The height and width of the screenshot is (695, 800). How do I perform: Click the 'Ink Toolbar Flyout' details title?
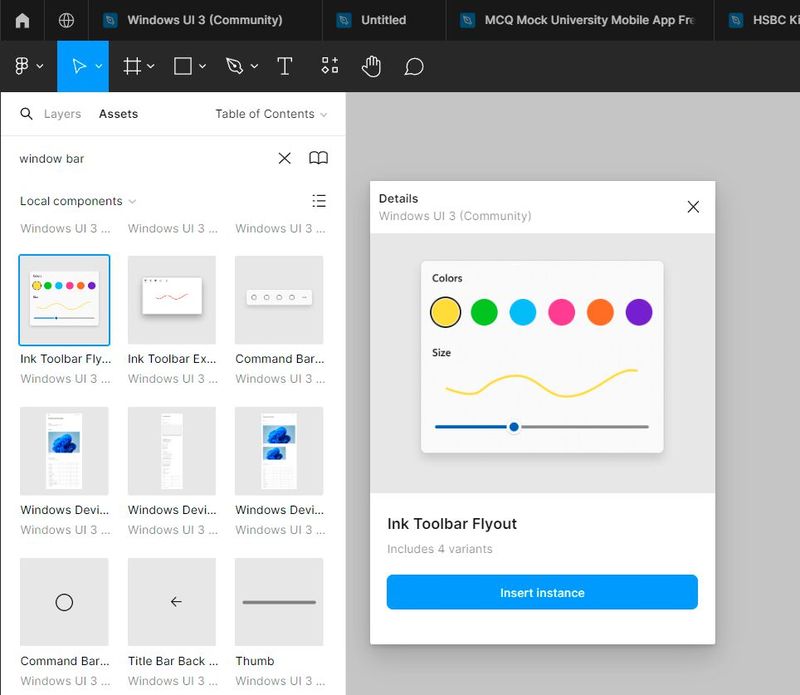point(452,524)
